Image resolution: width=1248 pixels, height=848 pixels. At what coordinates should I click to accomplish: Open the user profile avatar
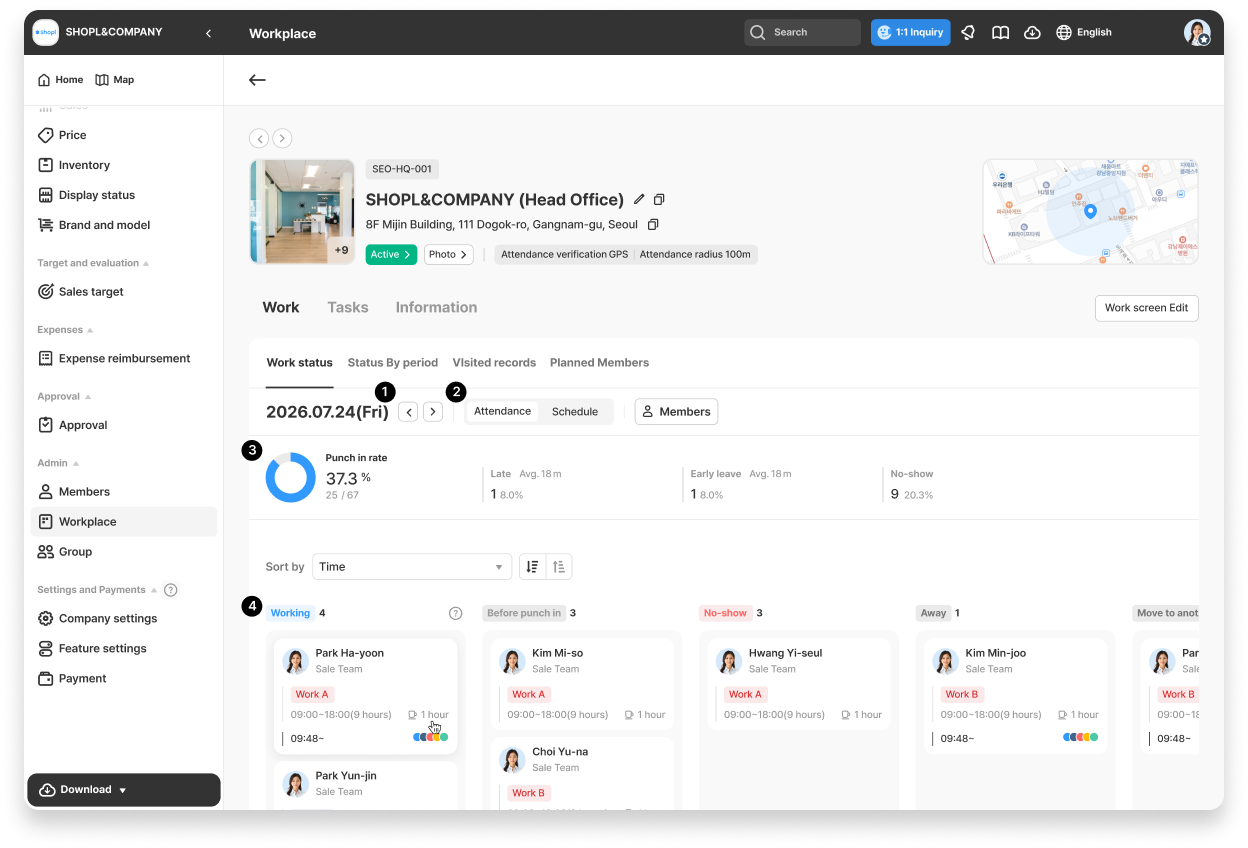pyautogui.click(x=1197, y=32)
